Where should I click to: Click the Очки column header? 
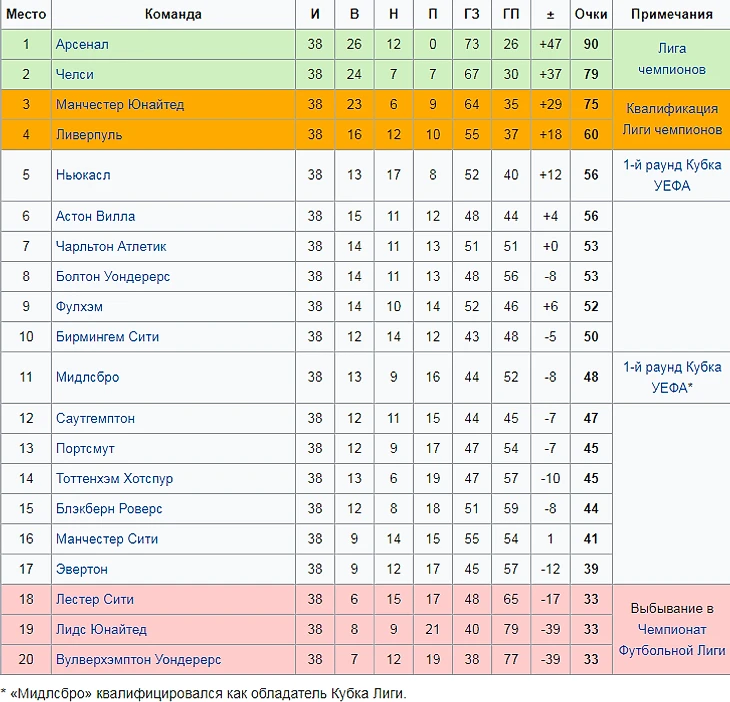(591, 14)
